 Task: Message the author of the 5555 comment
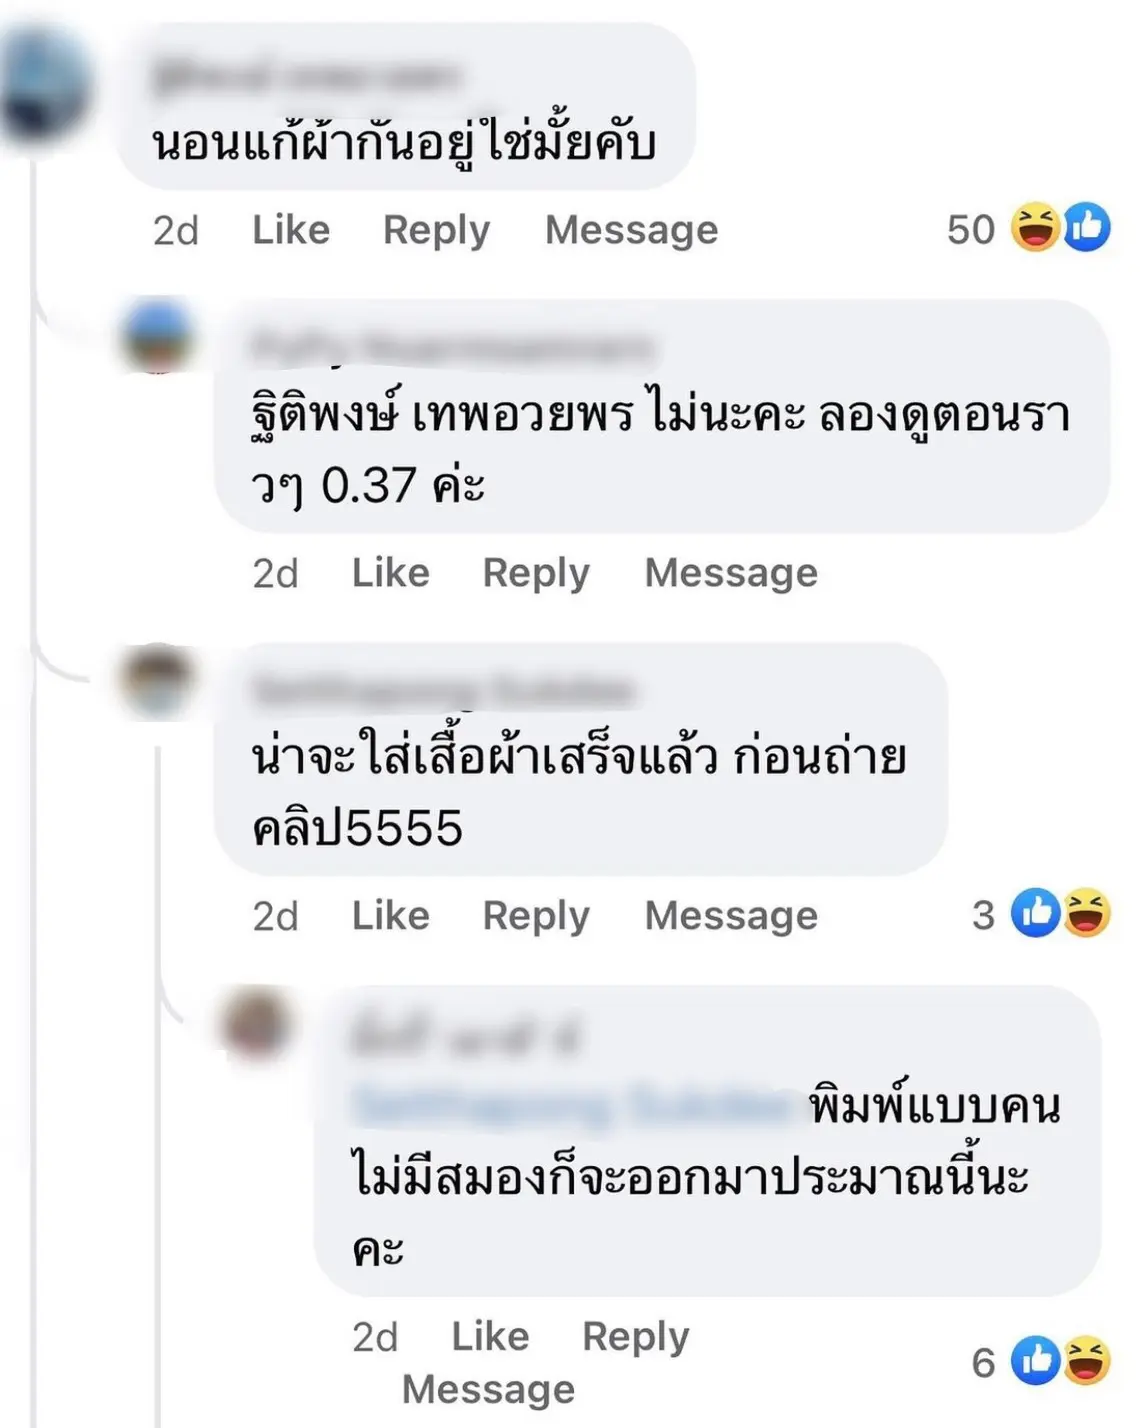[731, 916]
